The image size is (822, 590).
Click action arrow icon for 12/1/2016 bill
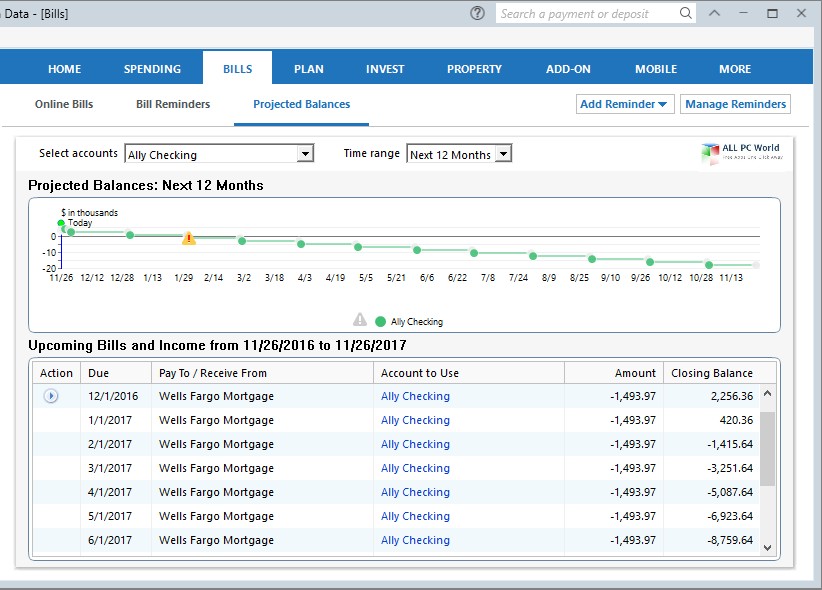pos(51,396)
